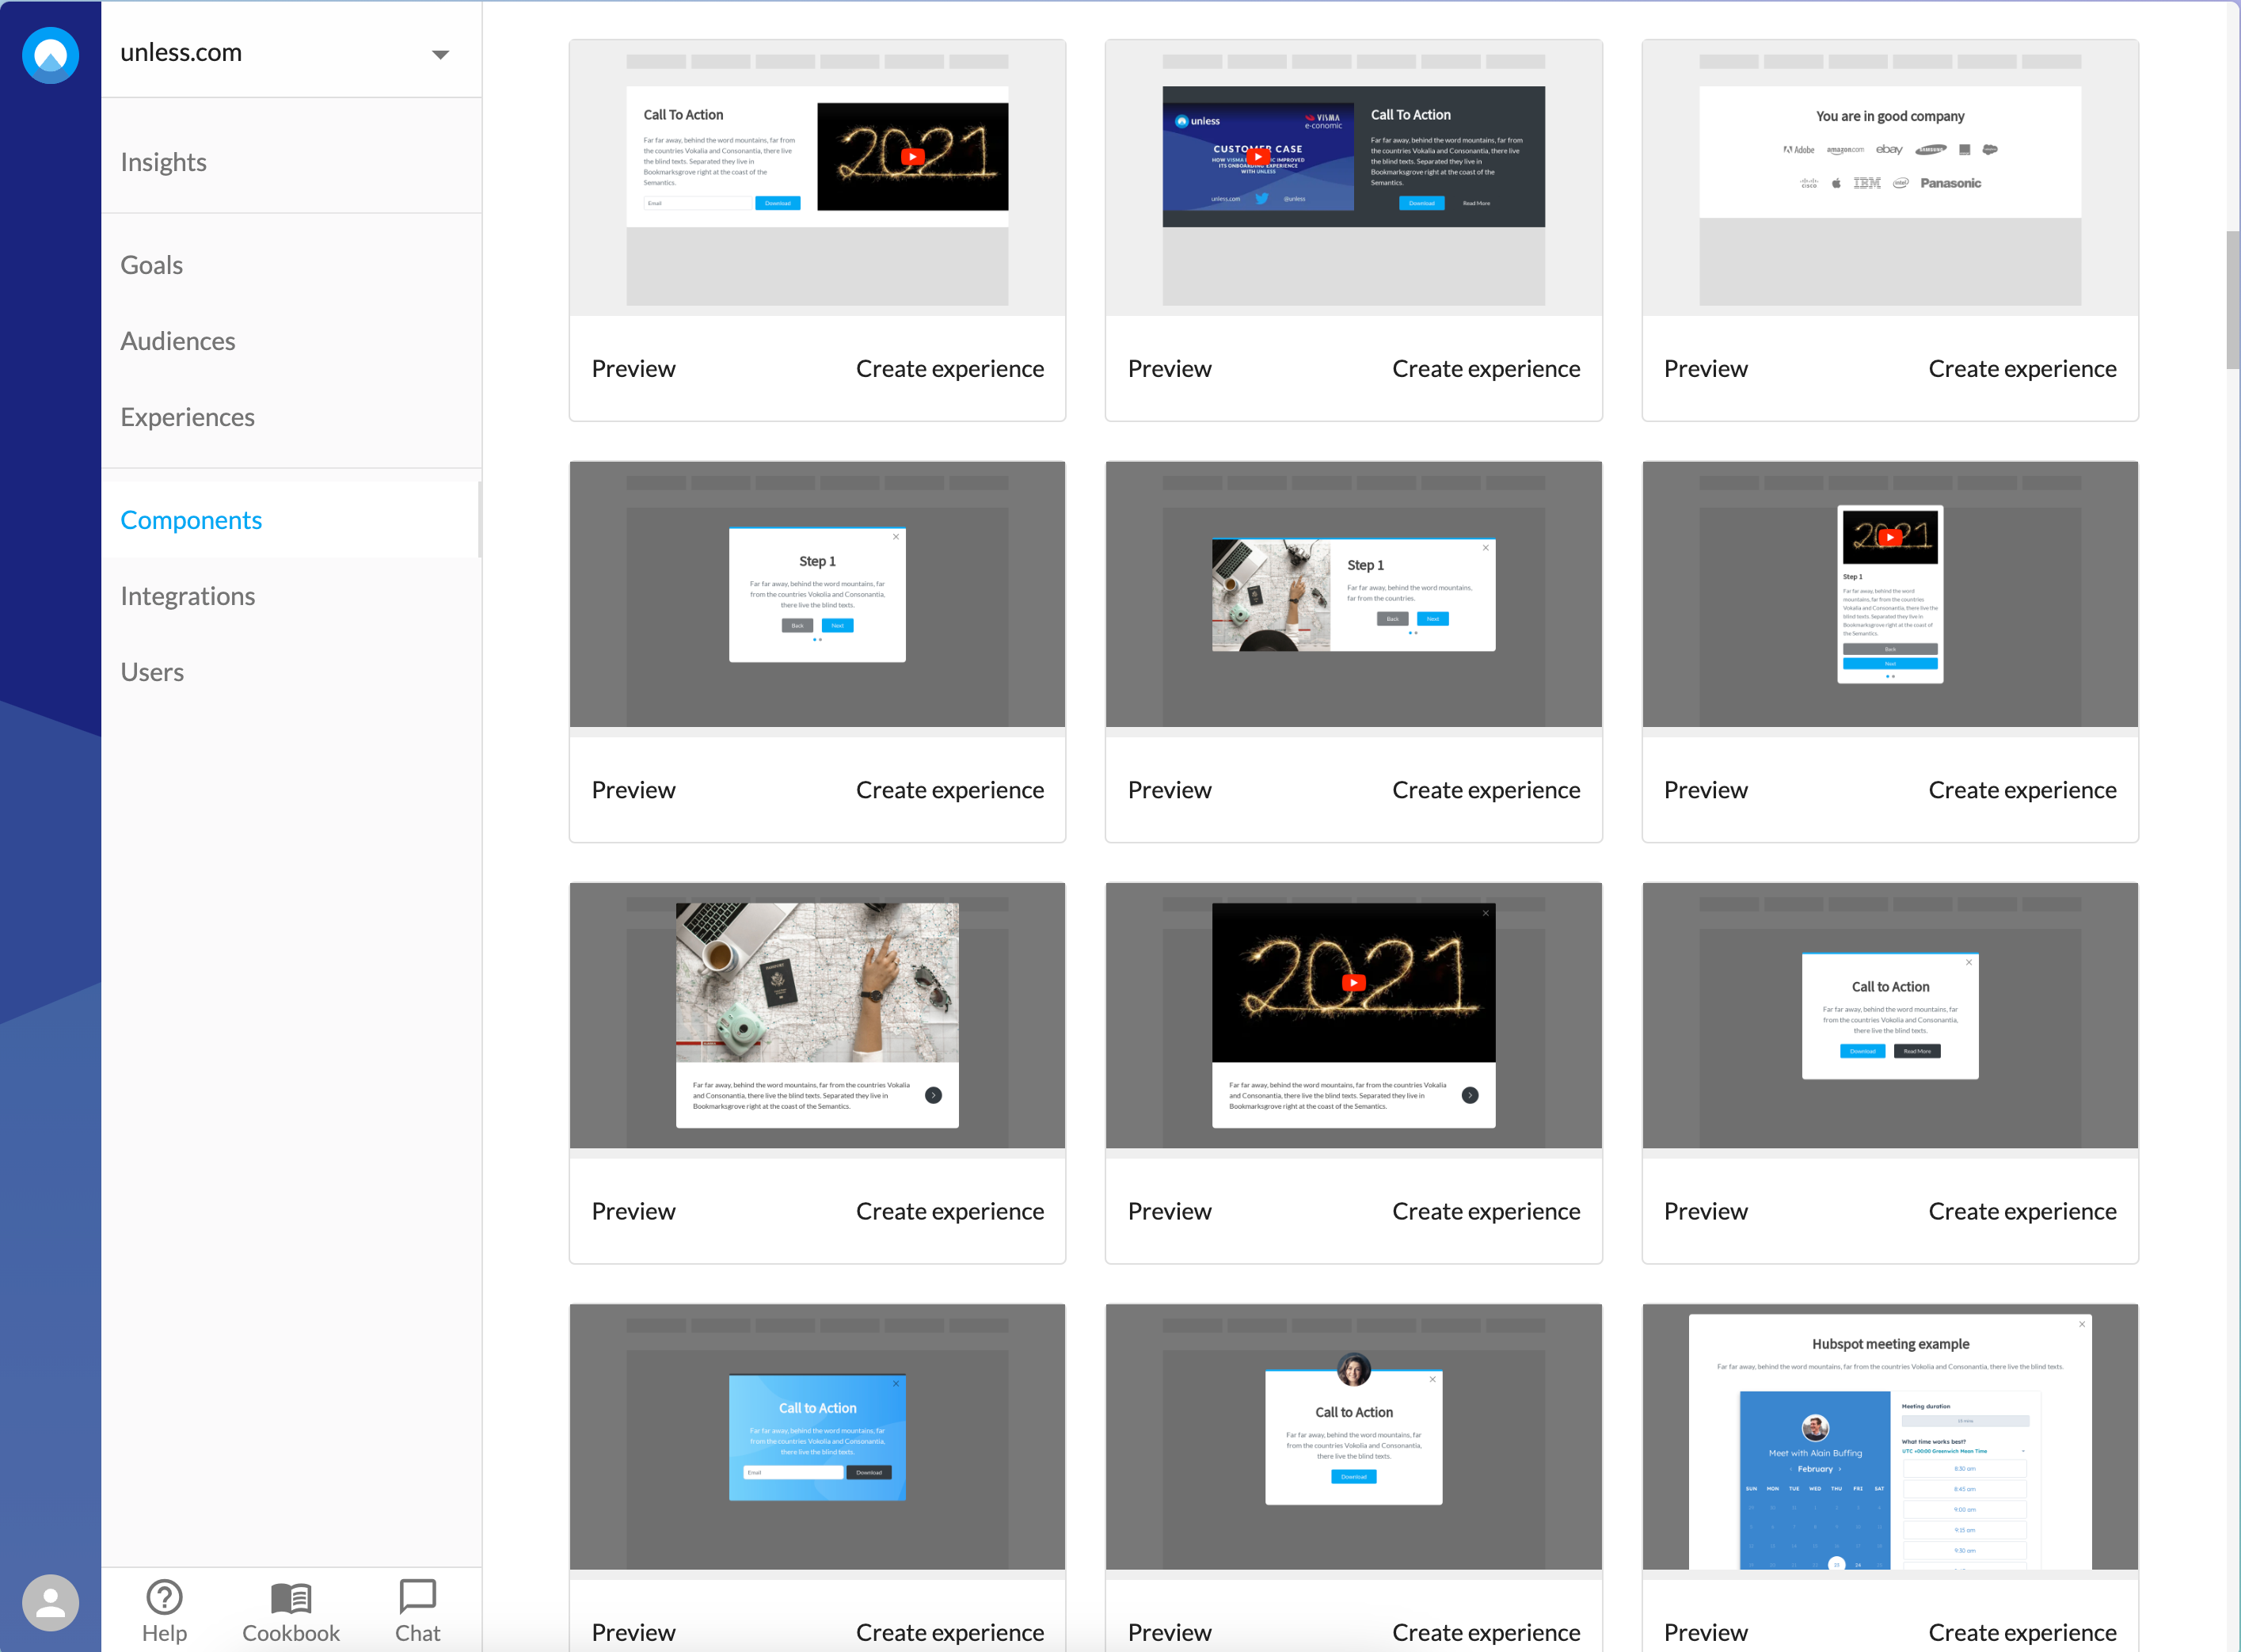Open the Integrations page
Image resolution: width=2241 pixels, height=1652 pixels.
[187, 596]
